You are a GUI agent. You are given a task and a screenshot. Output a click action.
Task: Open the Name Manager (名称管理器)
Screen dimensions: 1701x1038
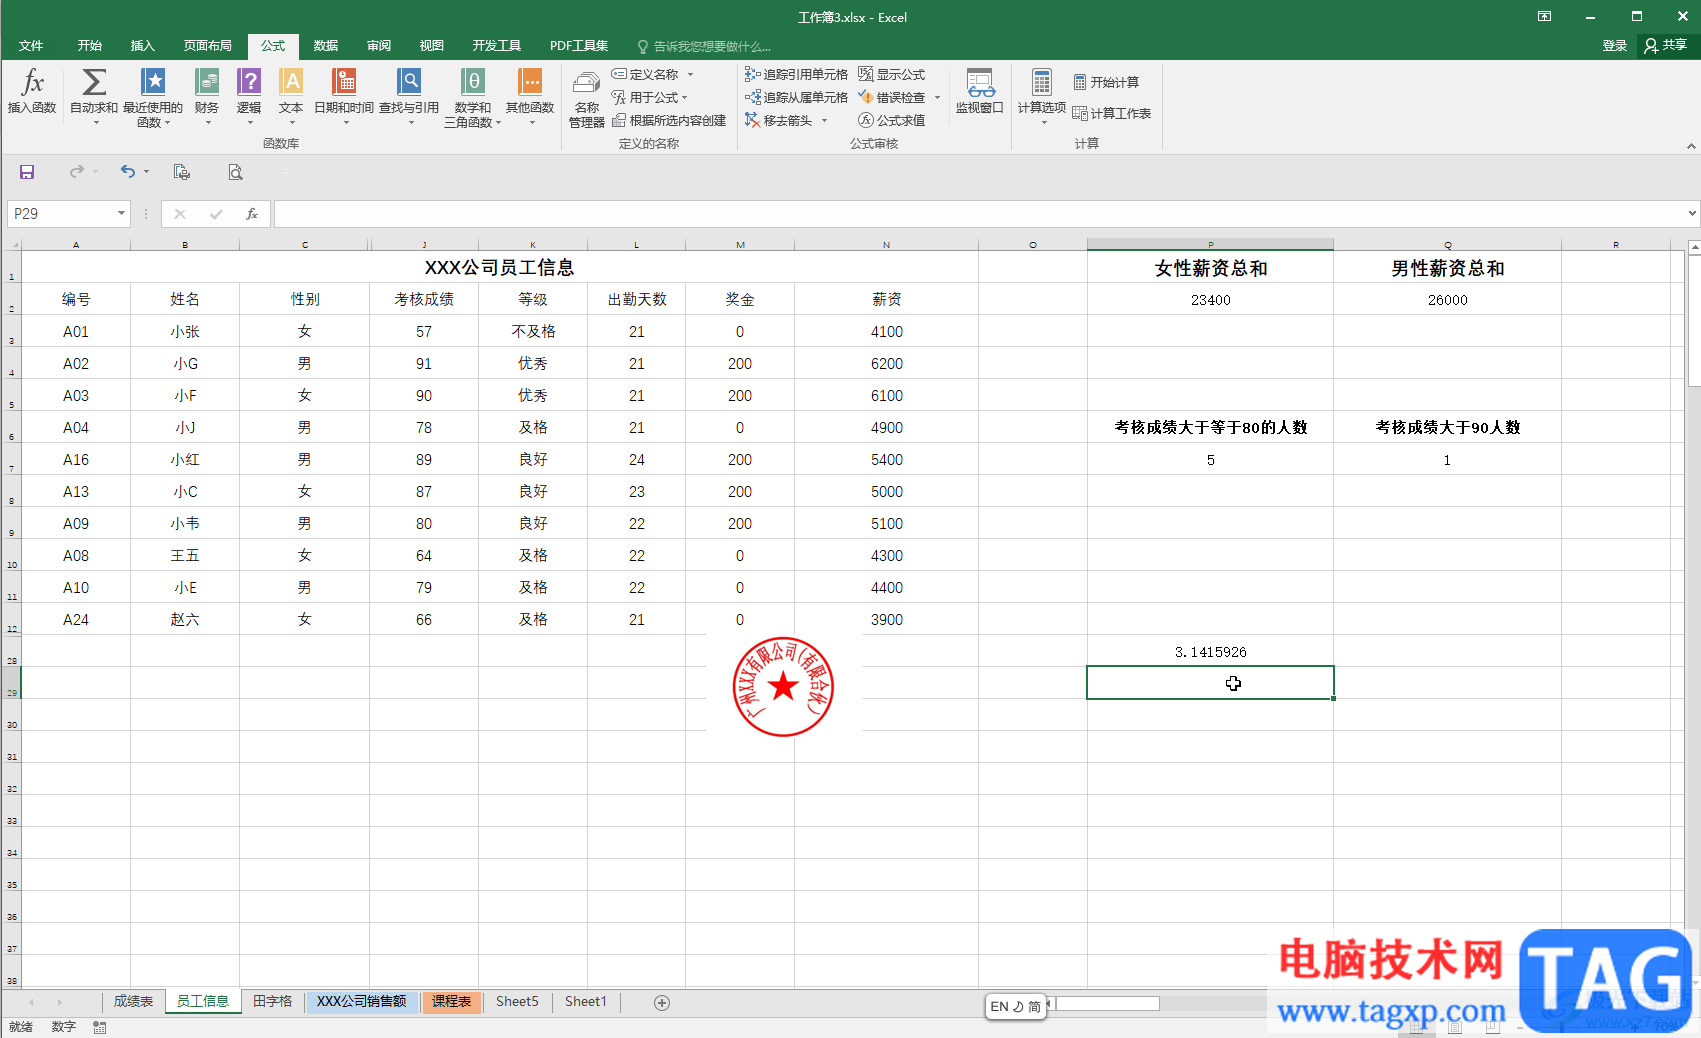tap(587, 99)
